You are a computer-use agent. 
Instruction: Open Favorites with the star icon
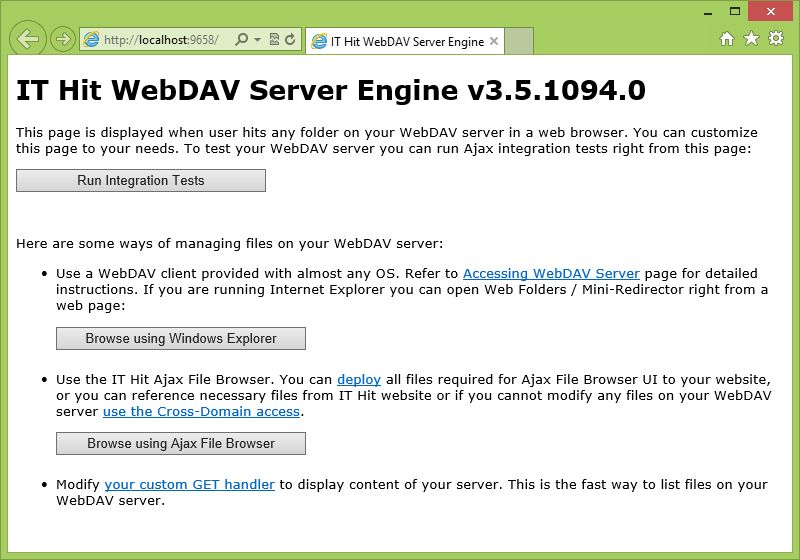coord(751,38)
